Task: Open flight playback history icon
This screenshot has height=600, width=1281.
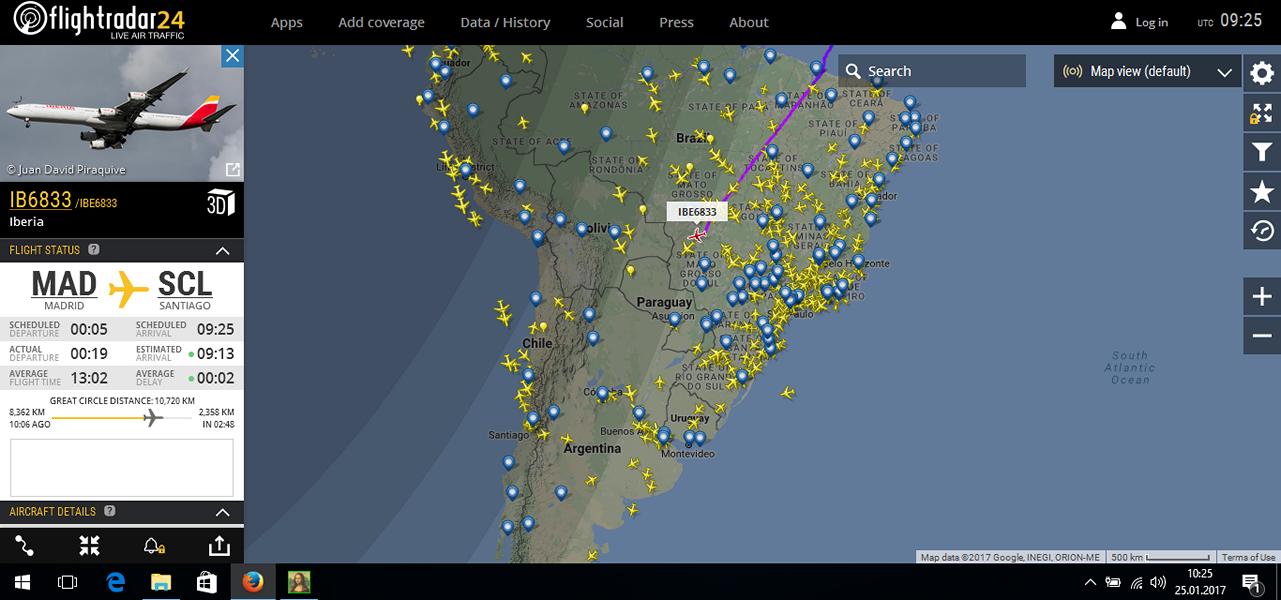Action: (1262, 231)
